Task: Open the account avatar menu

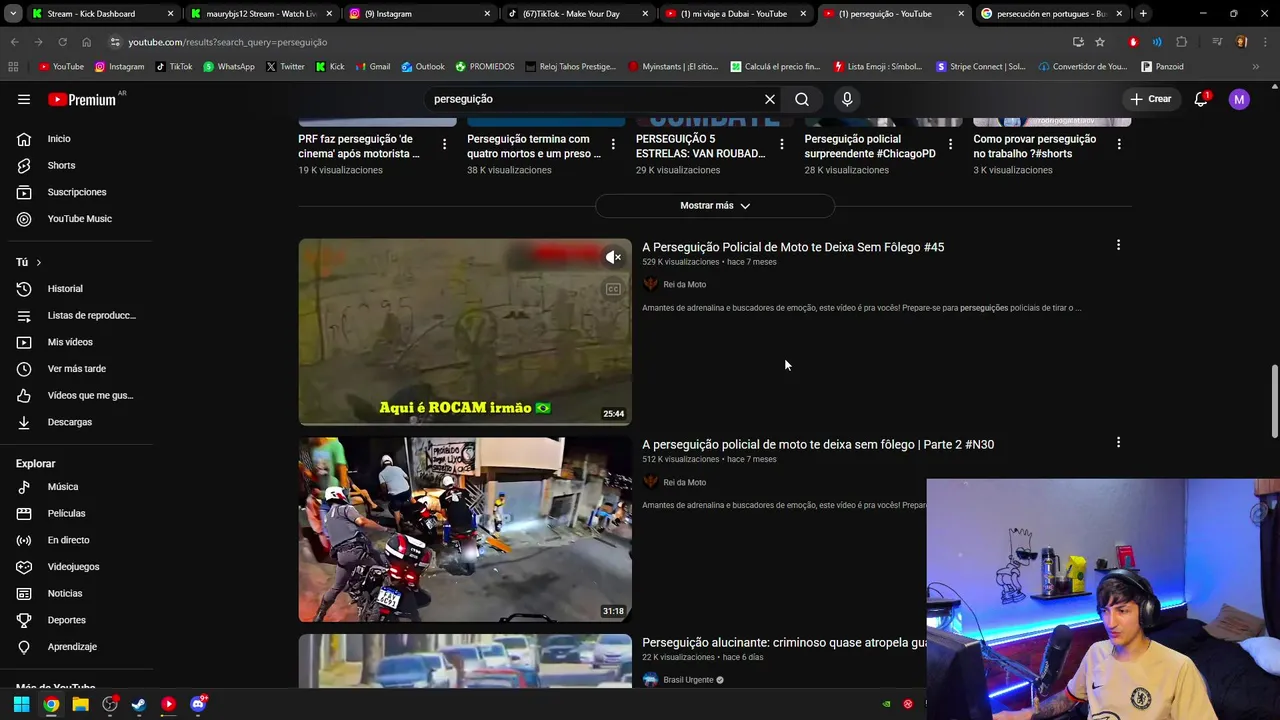Action: tap(1239, 99)
